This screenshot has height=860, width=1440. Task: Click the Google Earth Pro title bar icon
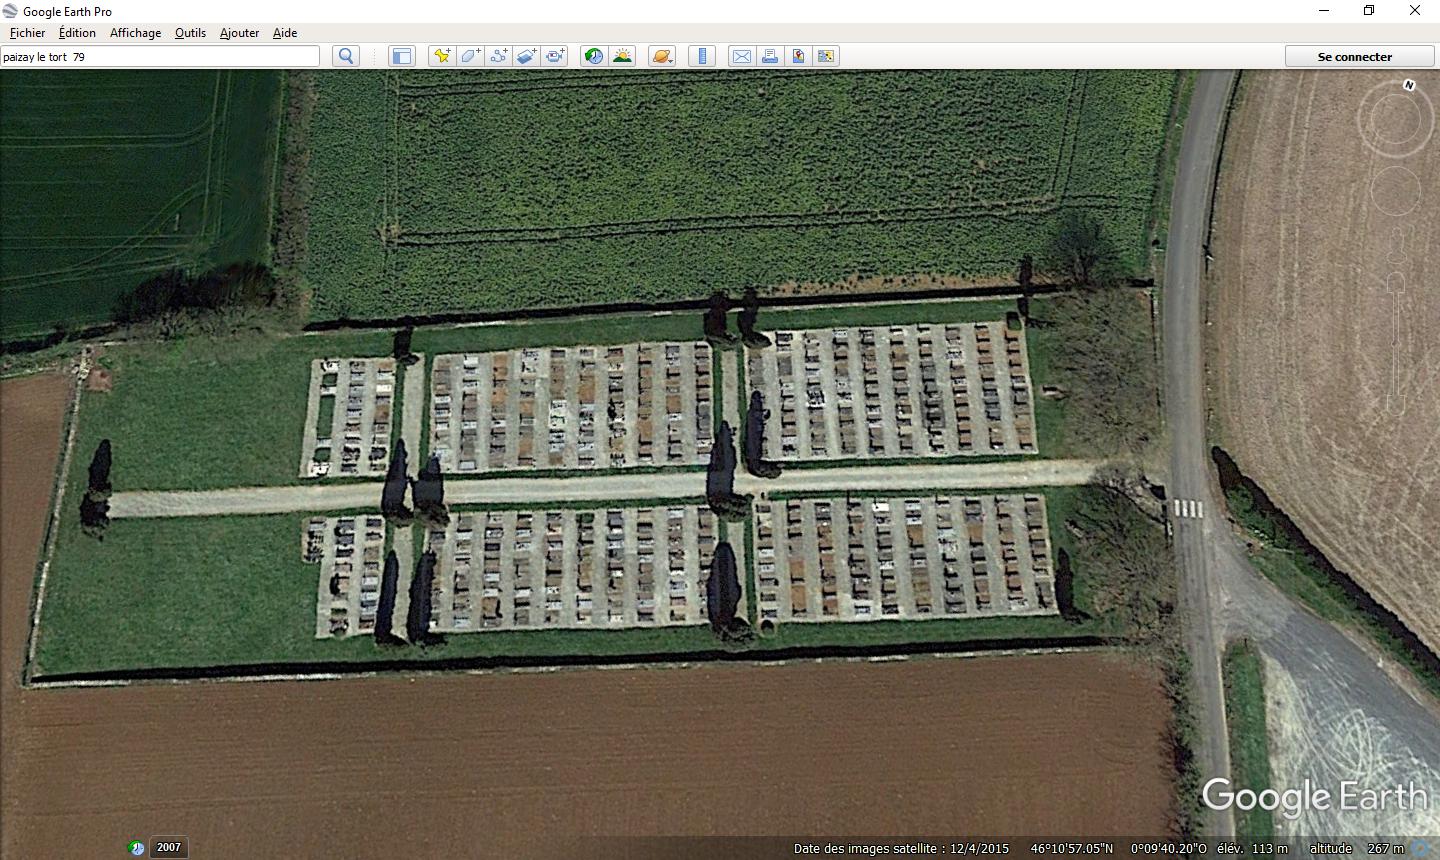pos(11,11)
